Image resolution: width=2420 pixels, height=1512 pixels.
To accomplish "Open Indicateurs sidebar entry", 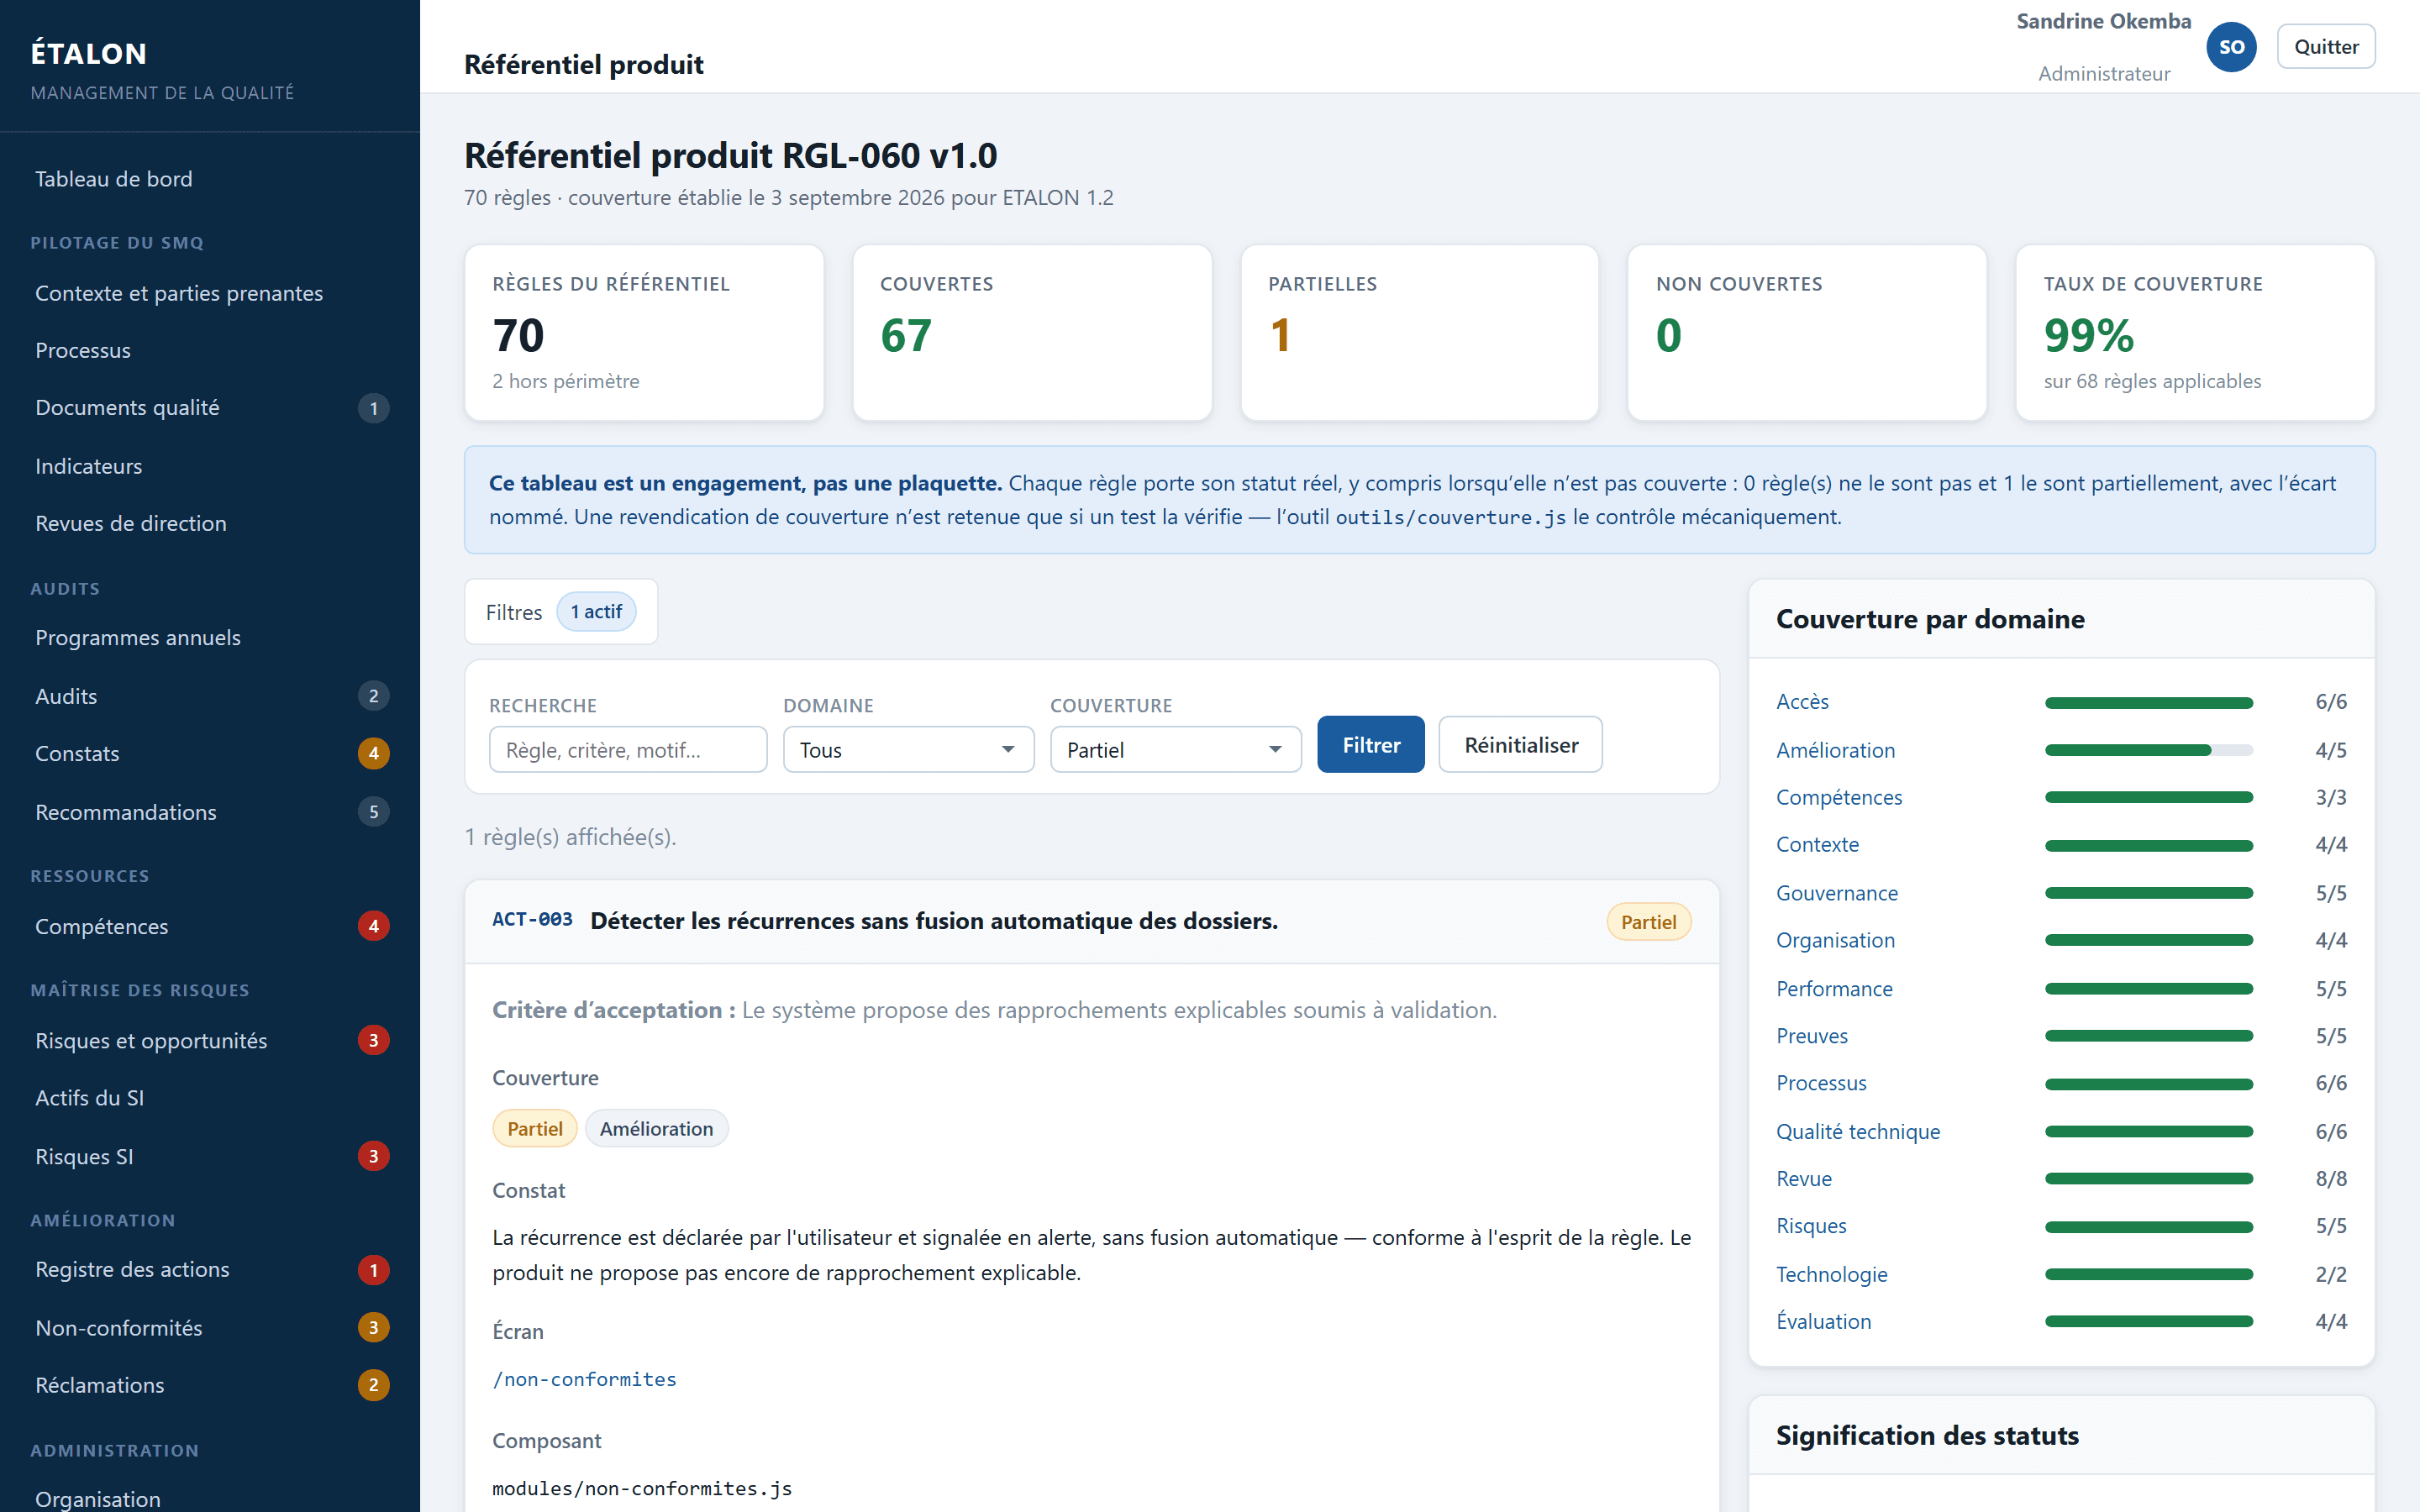I will (x=210, y=466).
